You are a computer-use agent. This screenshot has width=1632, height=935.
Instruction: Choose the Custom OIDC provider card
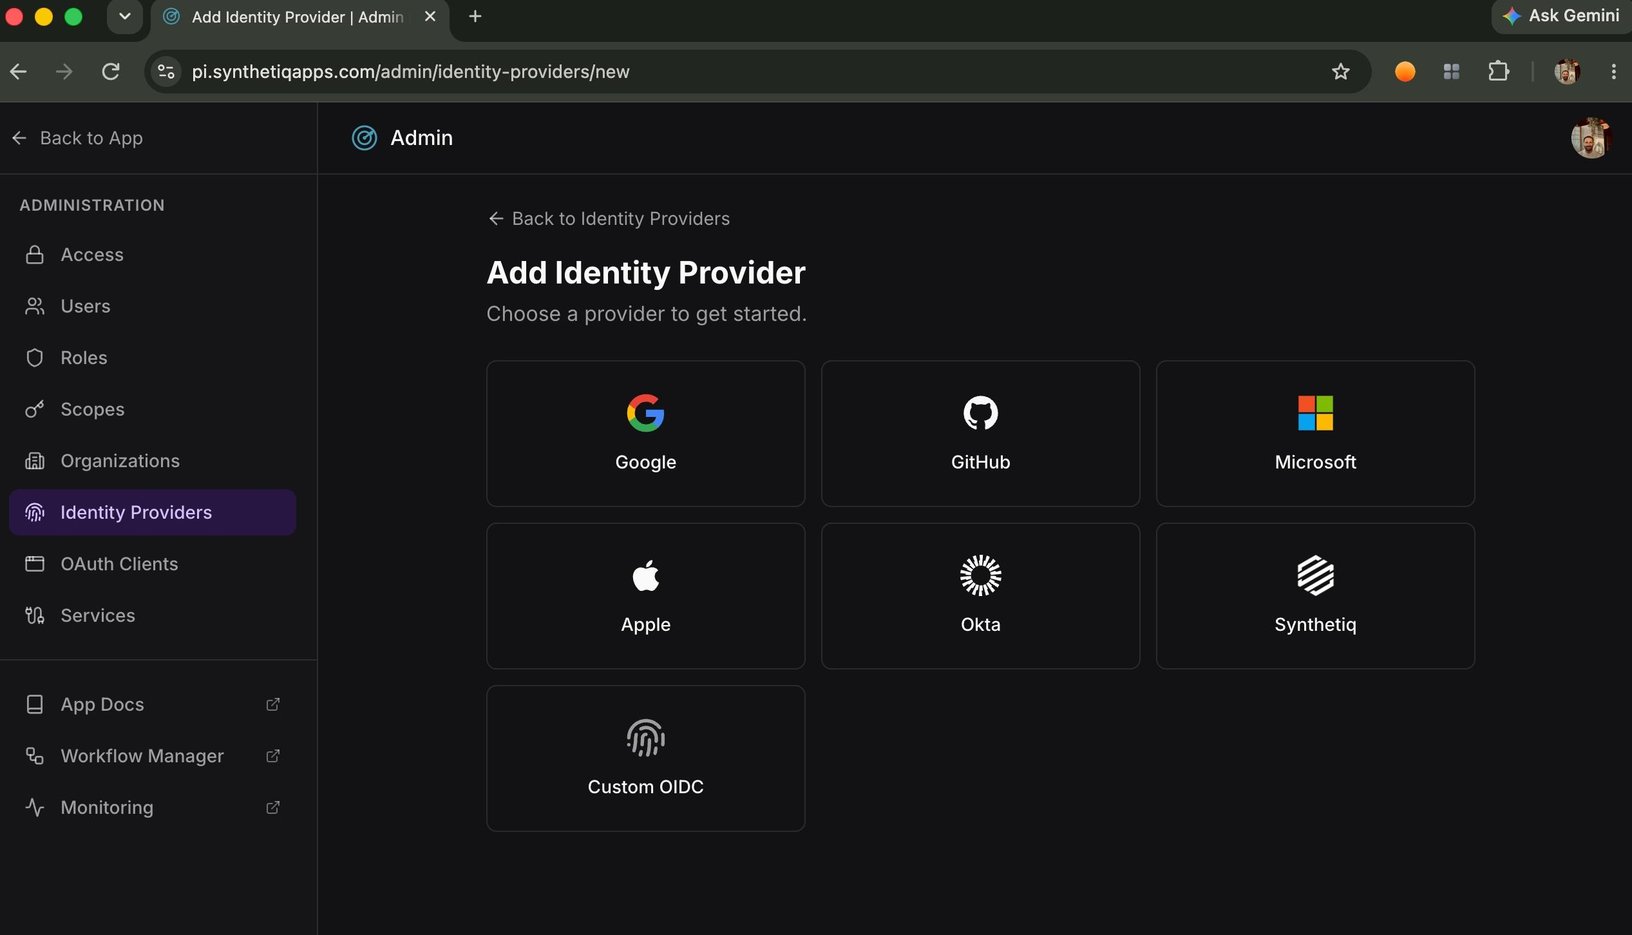coord(645,758)
